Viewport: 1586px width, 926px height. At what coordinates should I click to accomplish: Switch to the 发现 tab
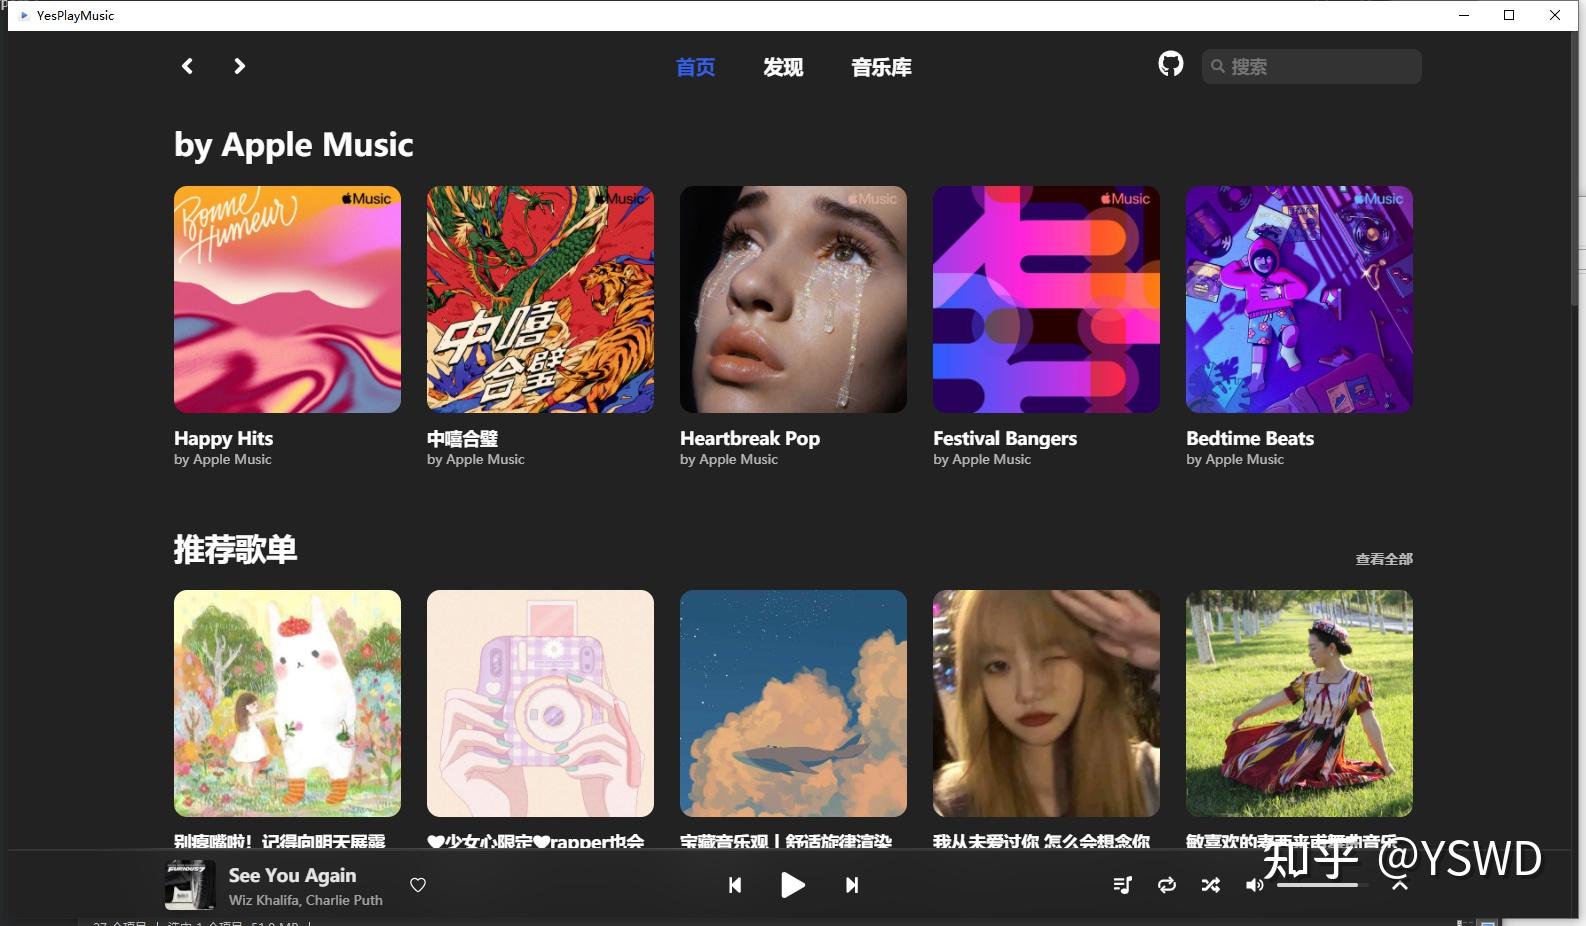(783, 67)
